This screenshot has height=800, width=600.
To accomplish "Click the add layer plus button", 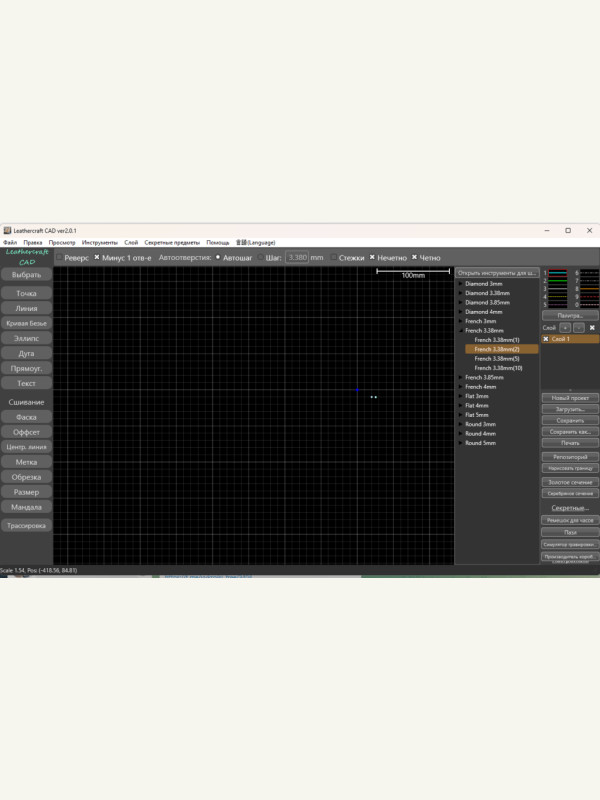I will [x=565, y=327].
